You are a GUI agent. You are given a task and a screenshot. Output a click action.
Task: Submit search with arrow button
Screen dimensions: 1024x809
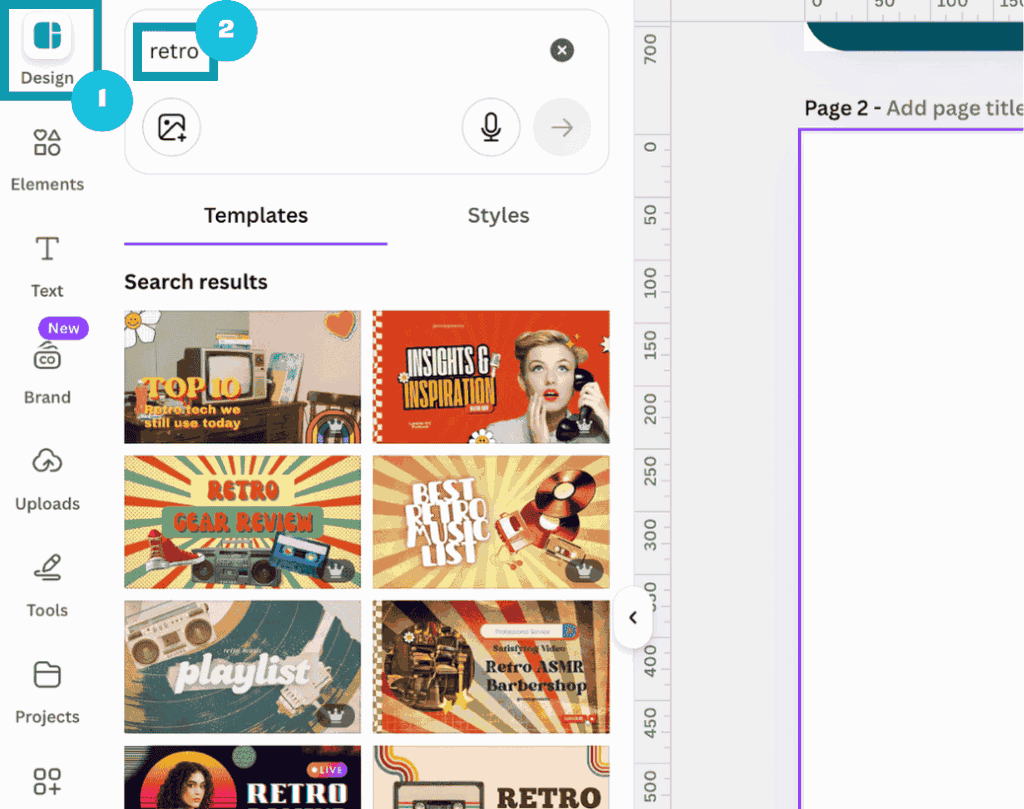pos(562,128)
